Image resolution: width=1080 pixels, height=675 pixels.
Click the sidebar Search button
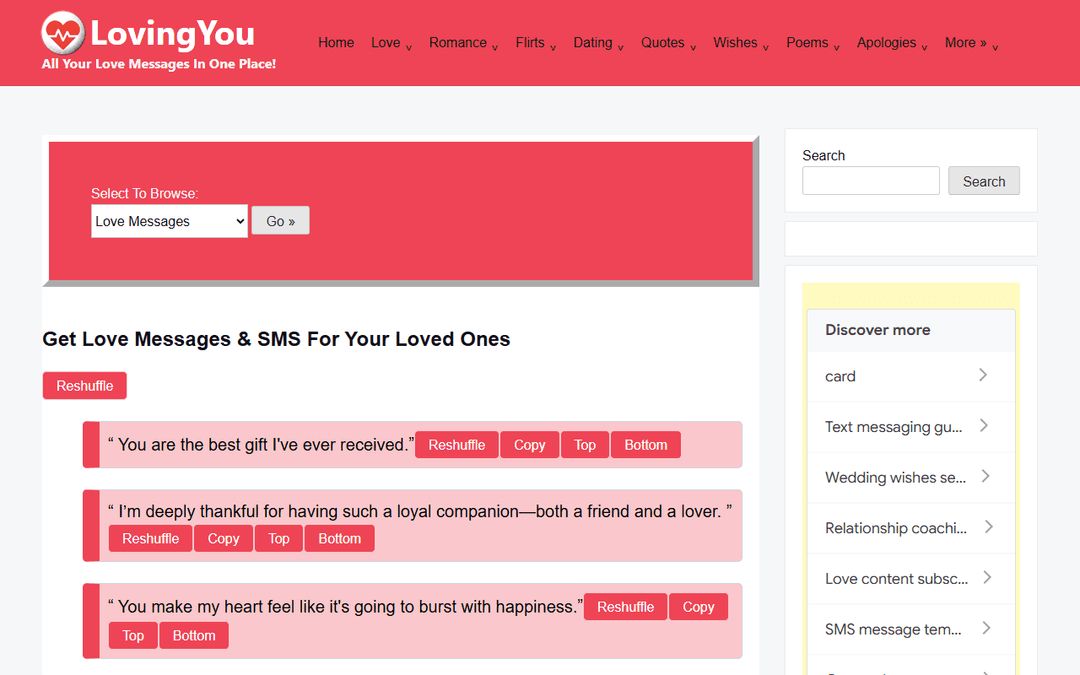pos(984,181)
